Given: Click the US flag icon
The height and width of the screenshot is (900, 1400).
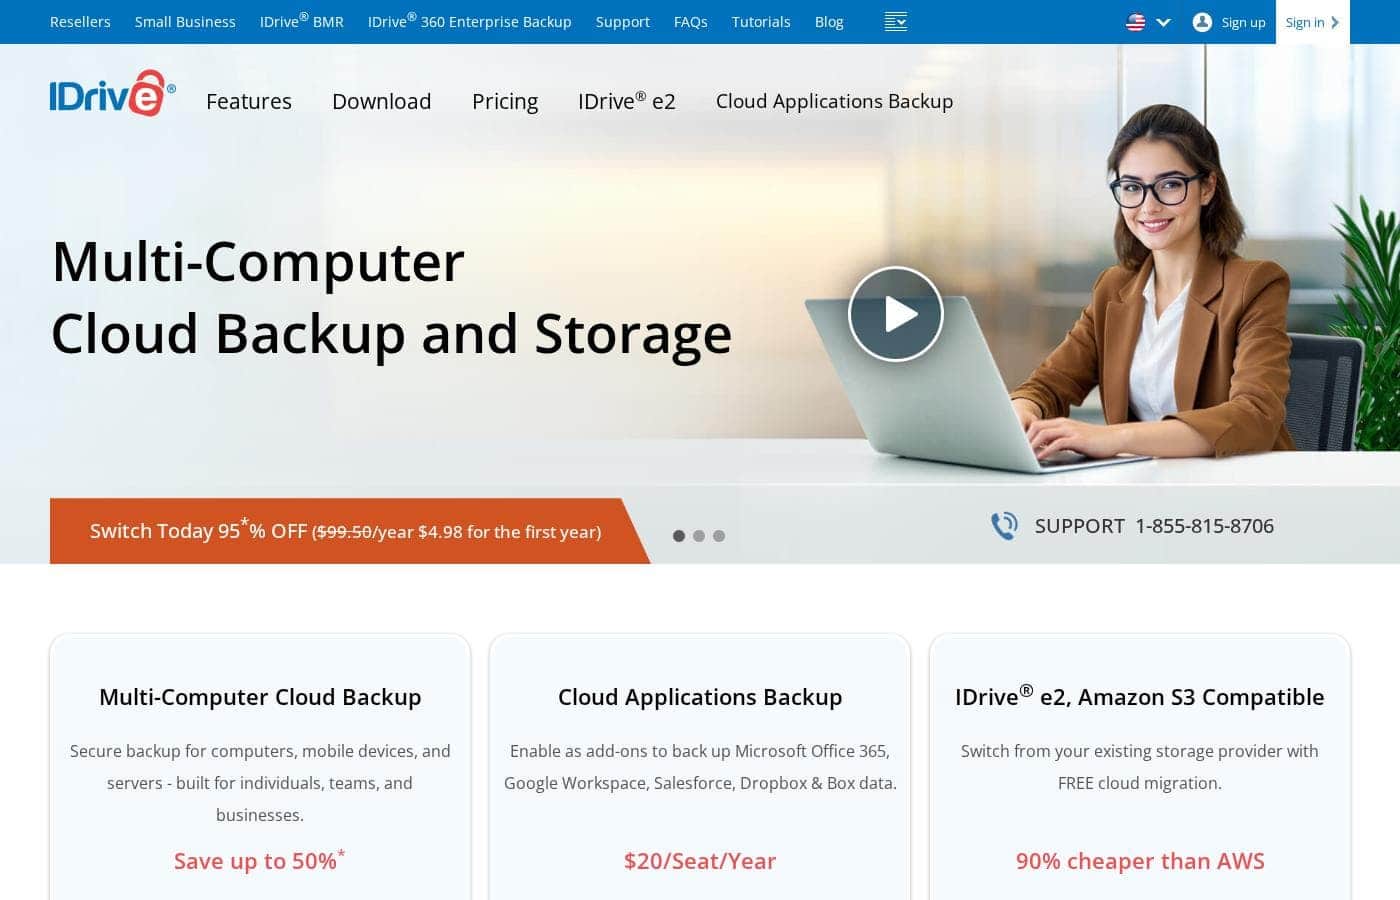Looking at the screenshot, I should coord(1135,22).
